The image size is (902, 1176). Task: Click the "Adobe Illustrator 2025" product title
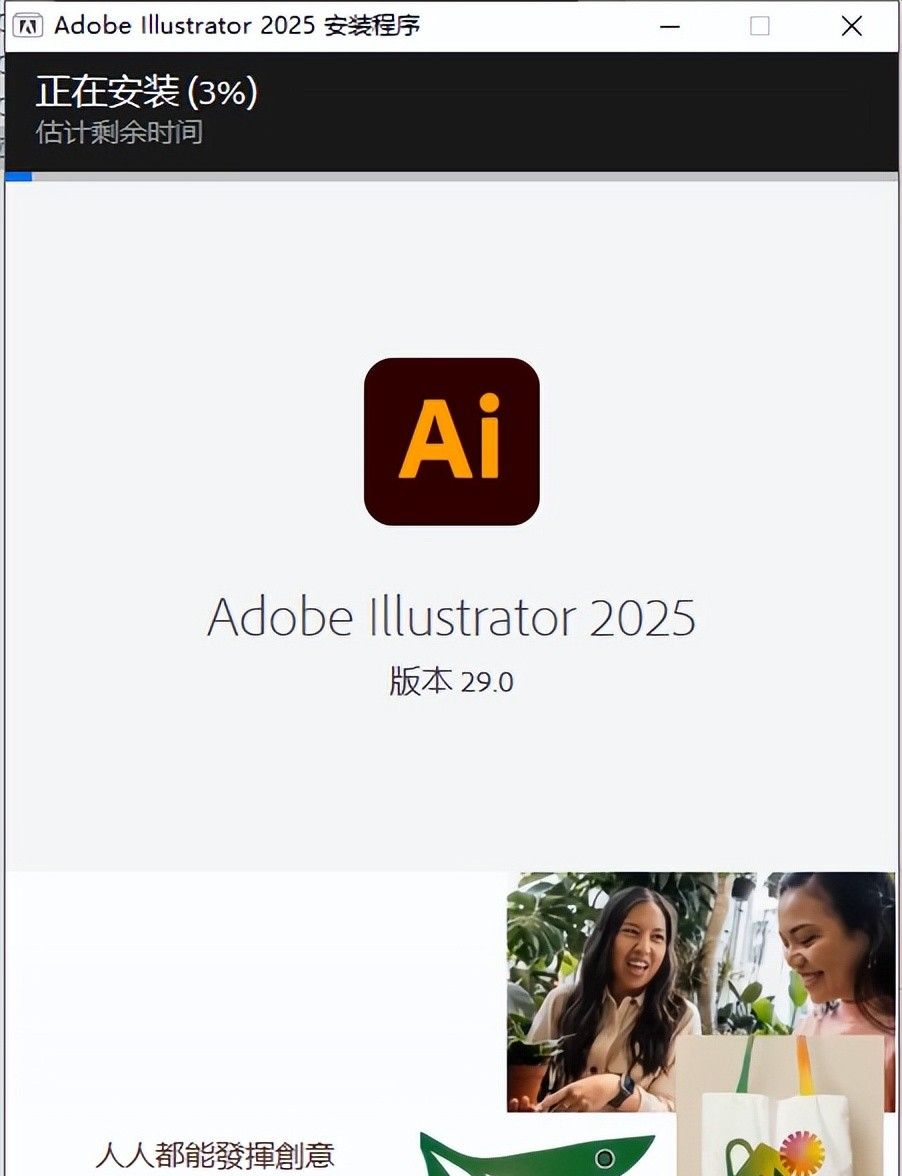[x=451, y=617]
